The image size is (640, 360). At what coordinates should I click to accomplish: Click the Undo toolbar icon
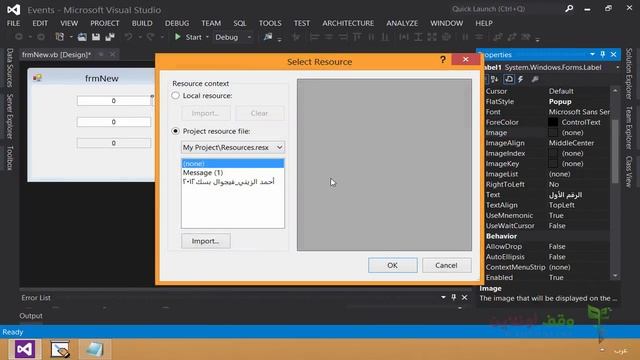pos(129,37)
